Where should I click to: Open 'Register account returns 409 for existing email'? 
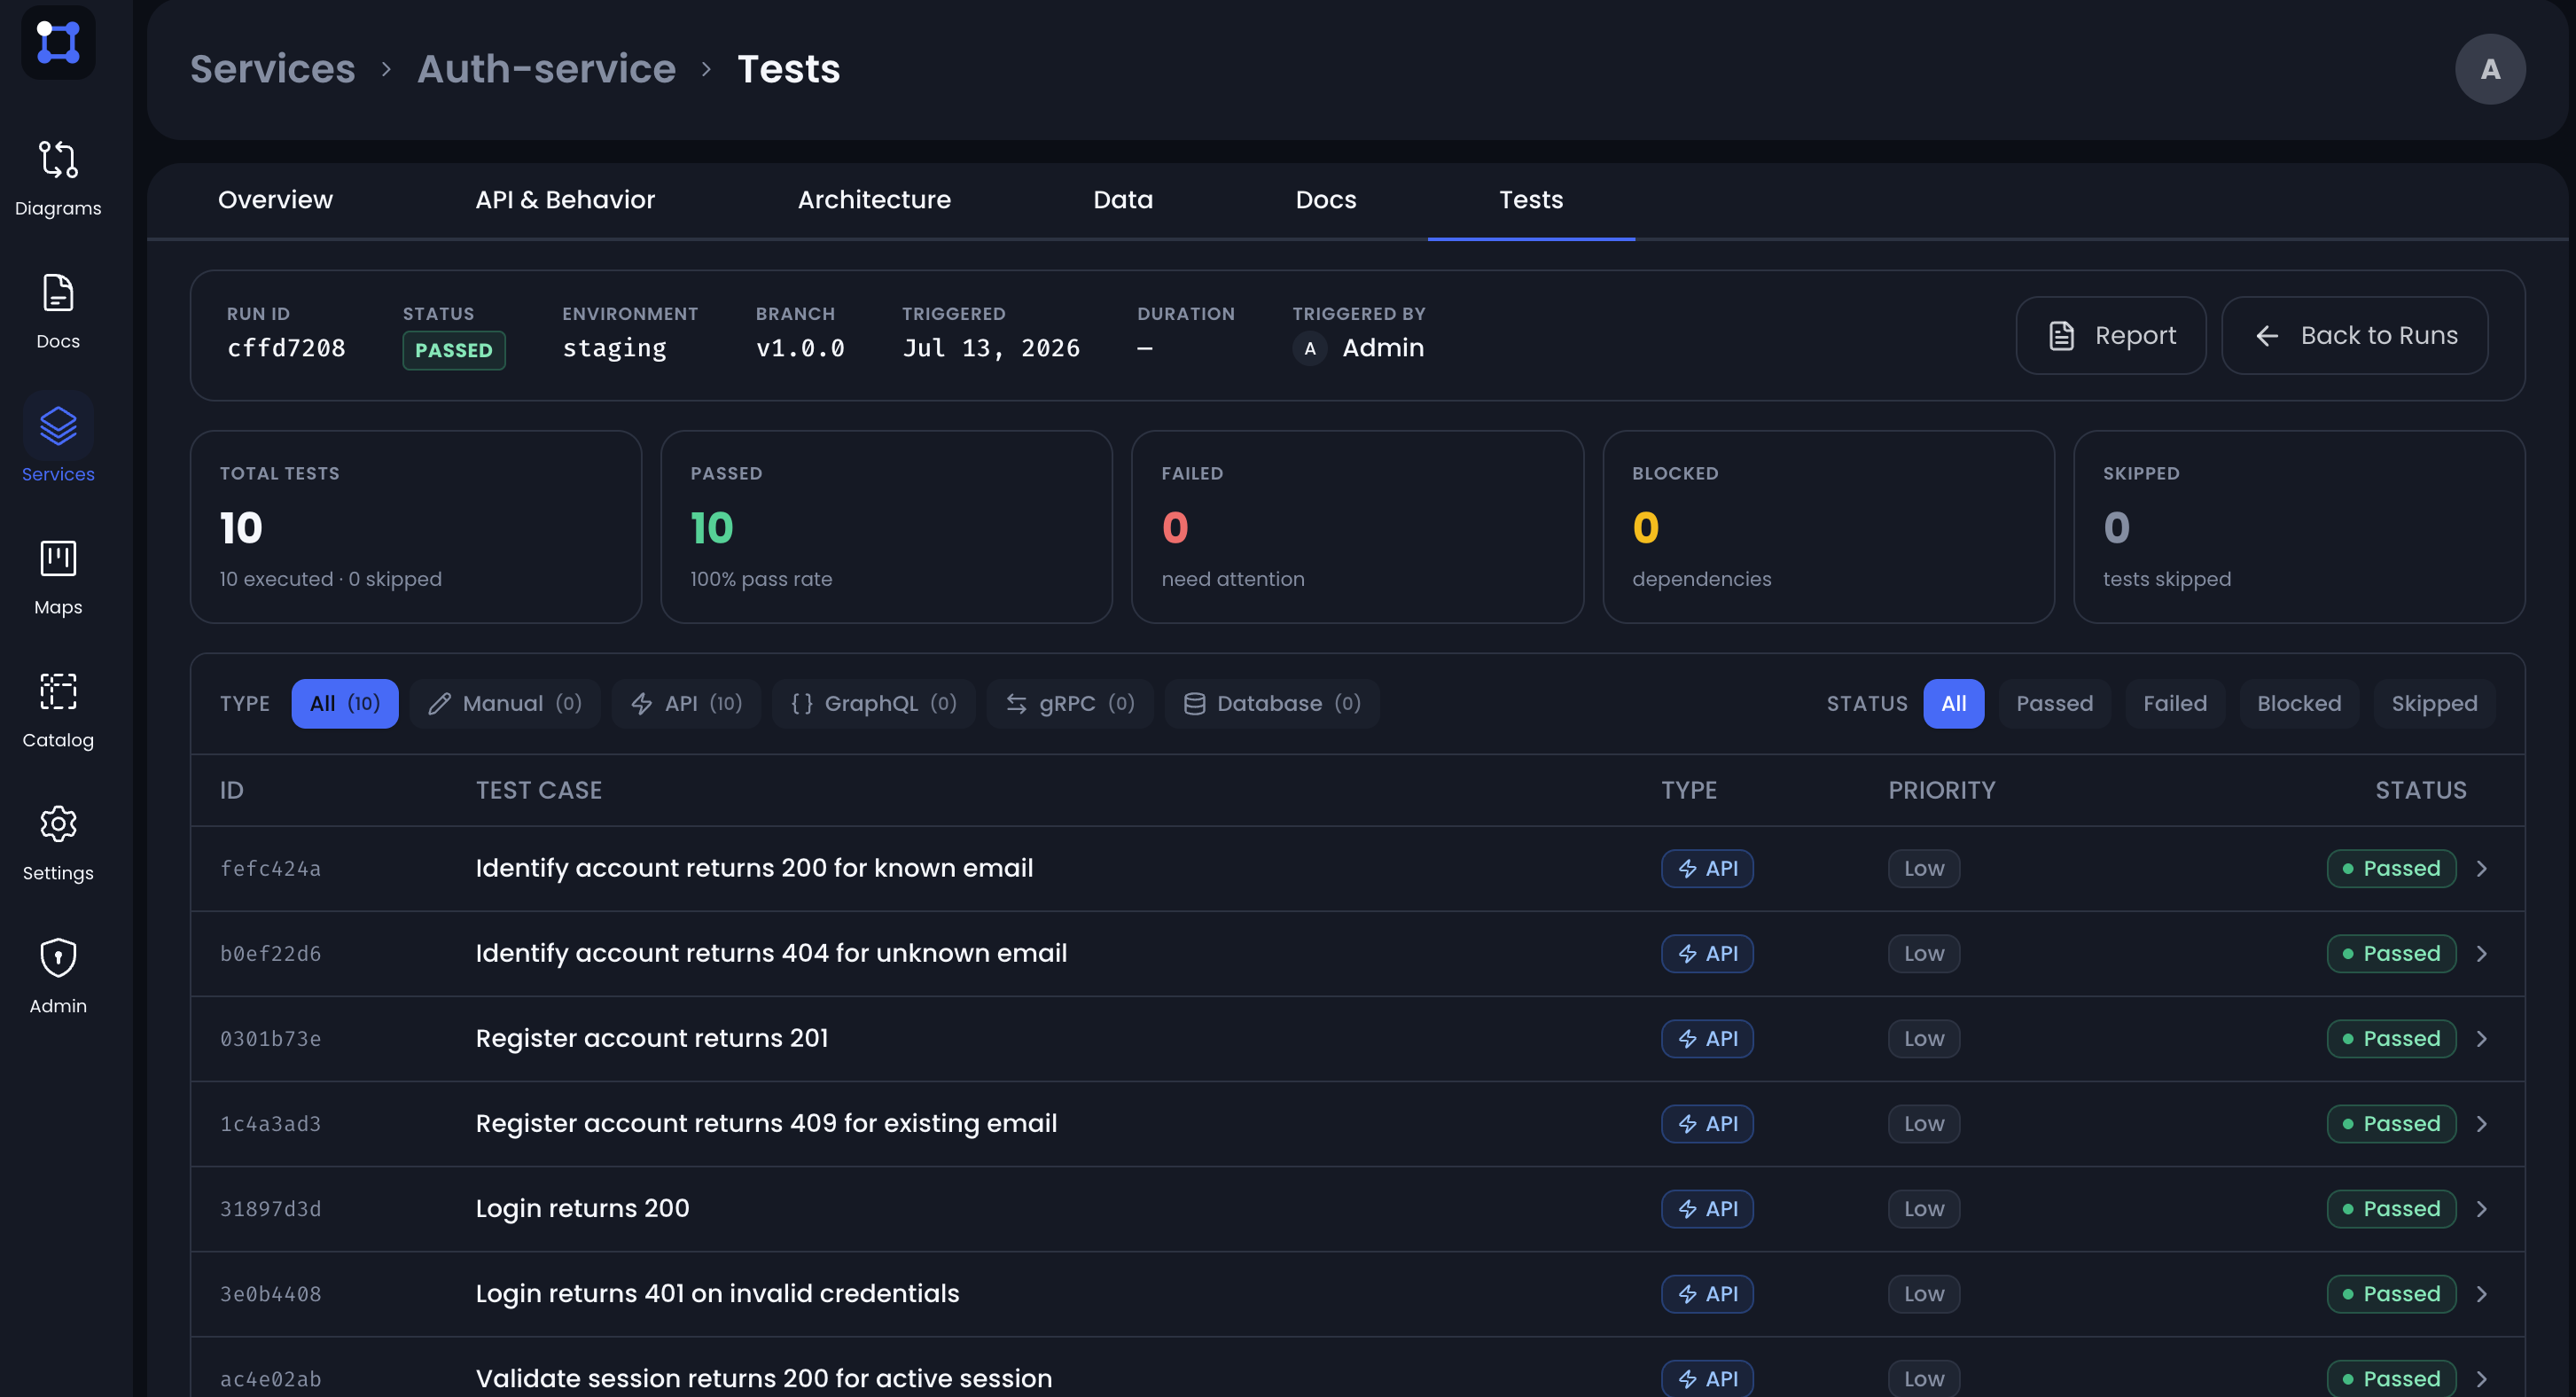coord(766,1124)
